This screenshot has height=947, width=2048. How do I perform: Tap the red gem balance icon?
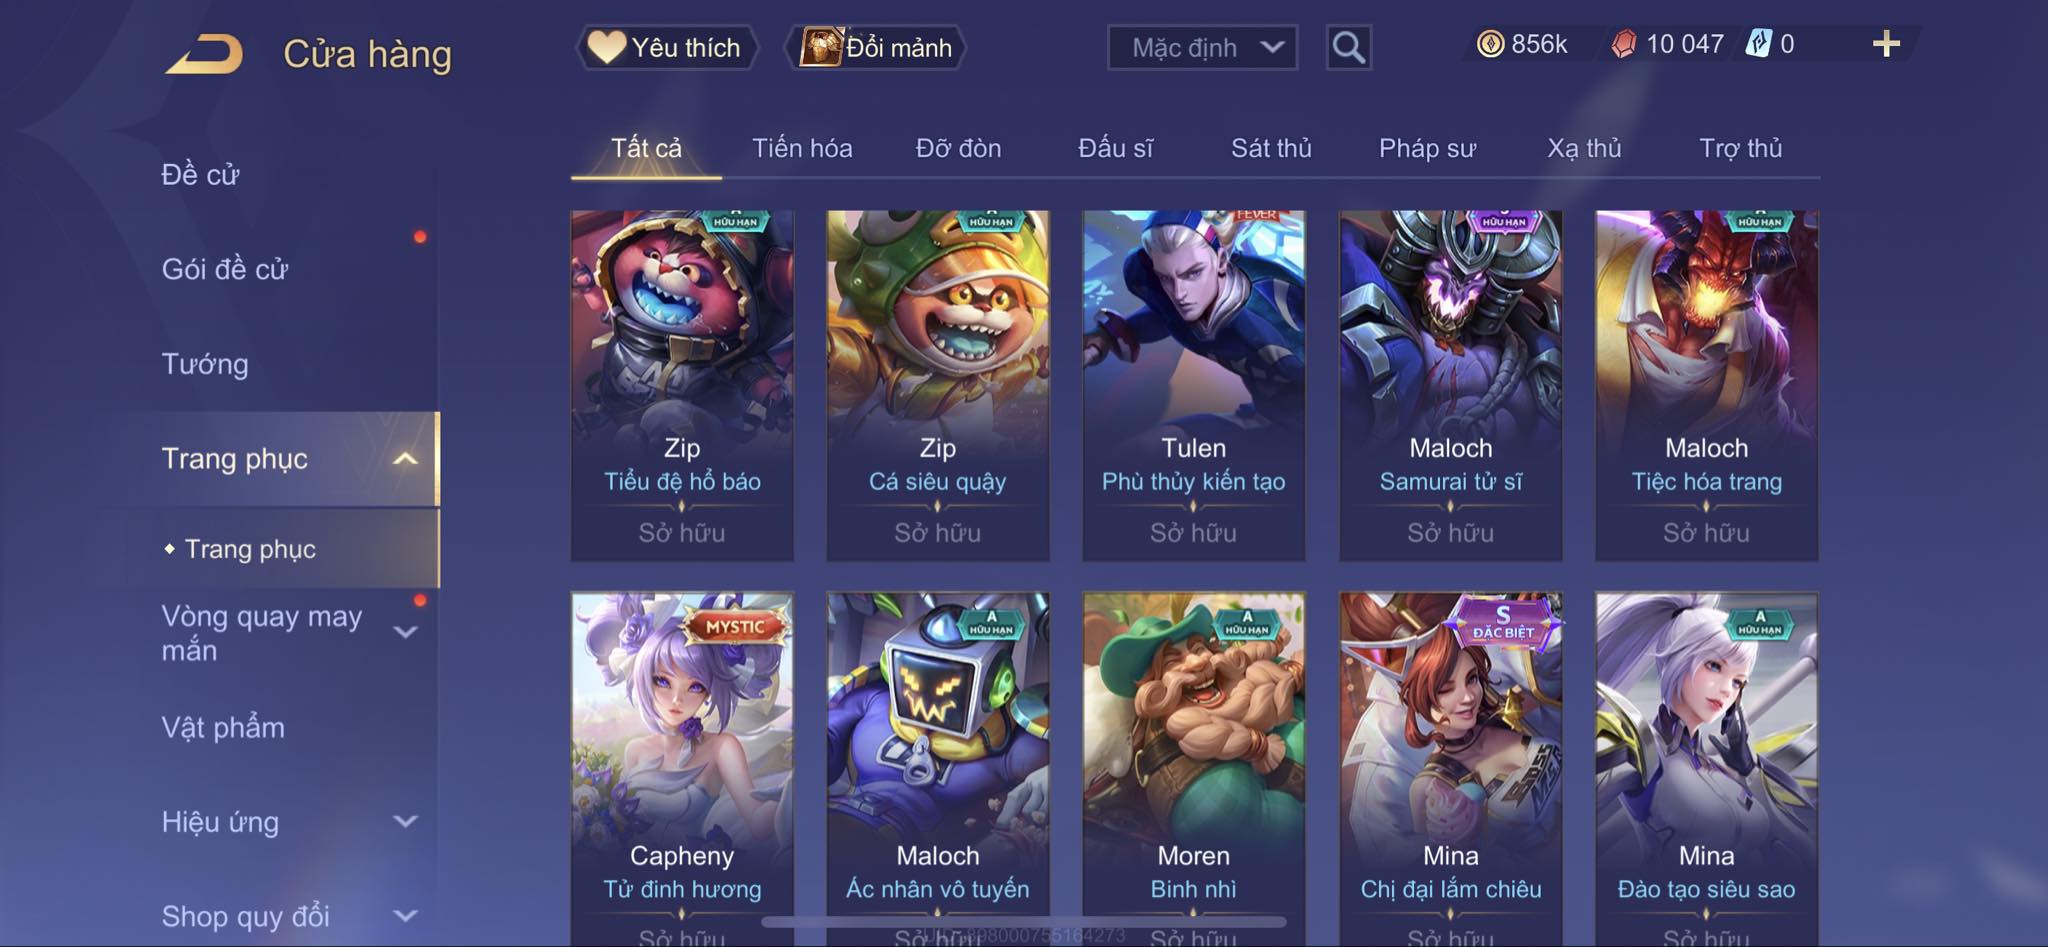(1624, 44)
